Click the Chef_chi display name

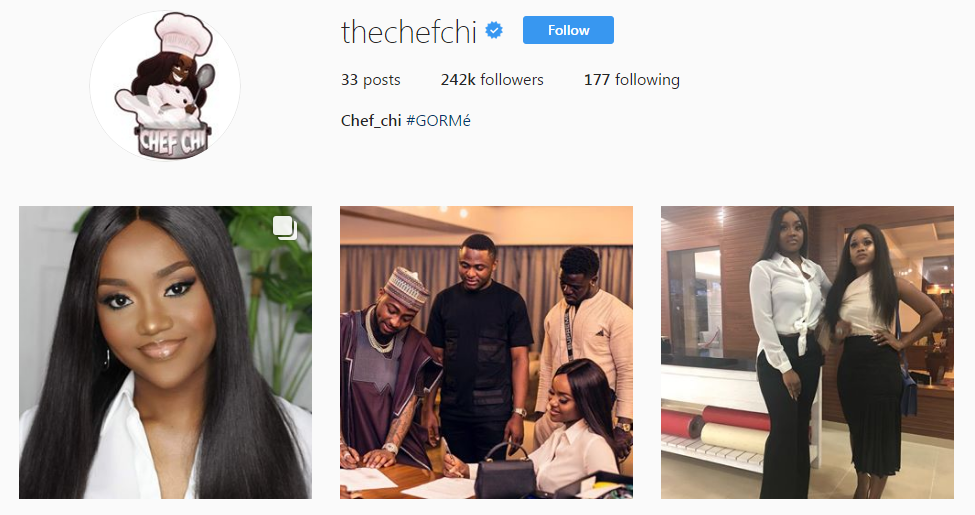[371, 121]
